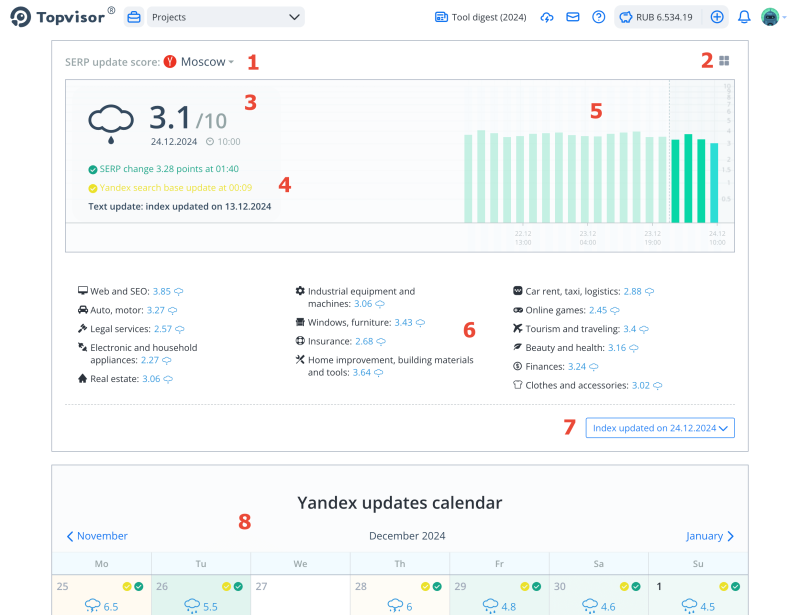Open the mail envelope icon
Image resolution: width=800 pixels, height=615 pixels.
[x=572, y=17]
